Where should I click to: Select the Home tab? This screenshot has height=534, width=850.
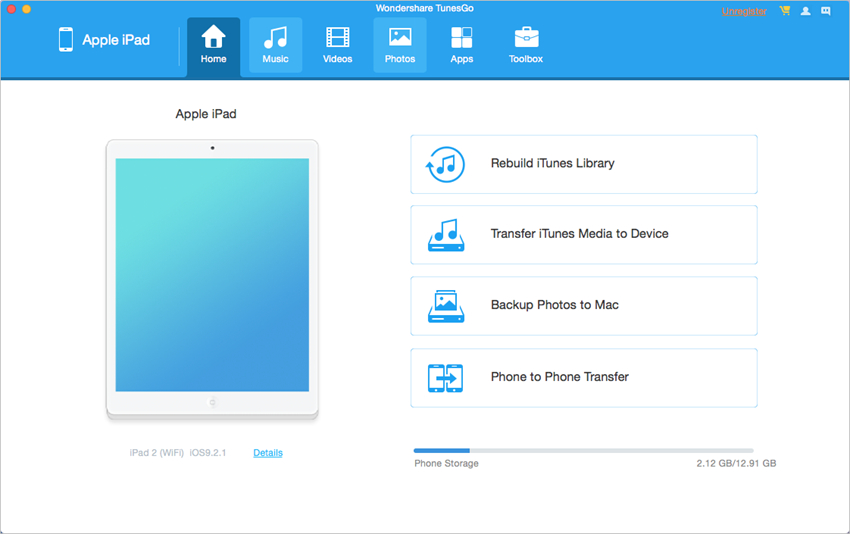[213, 46]
